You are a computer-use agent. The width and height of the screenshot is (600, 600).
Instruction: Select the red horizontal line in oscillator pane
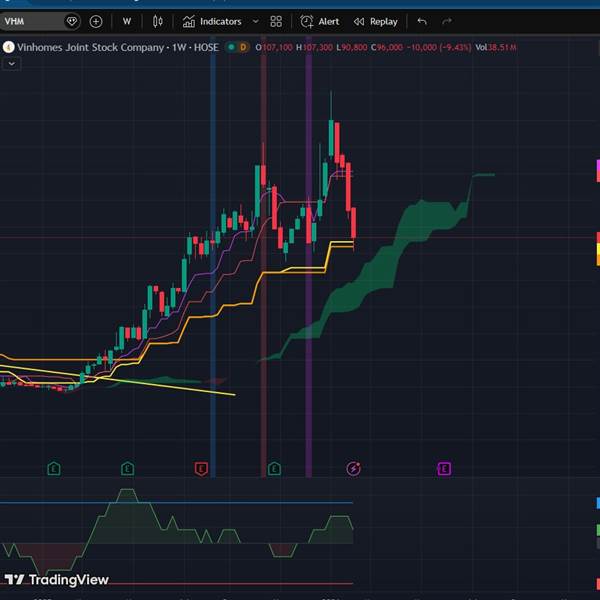(230, 584)
